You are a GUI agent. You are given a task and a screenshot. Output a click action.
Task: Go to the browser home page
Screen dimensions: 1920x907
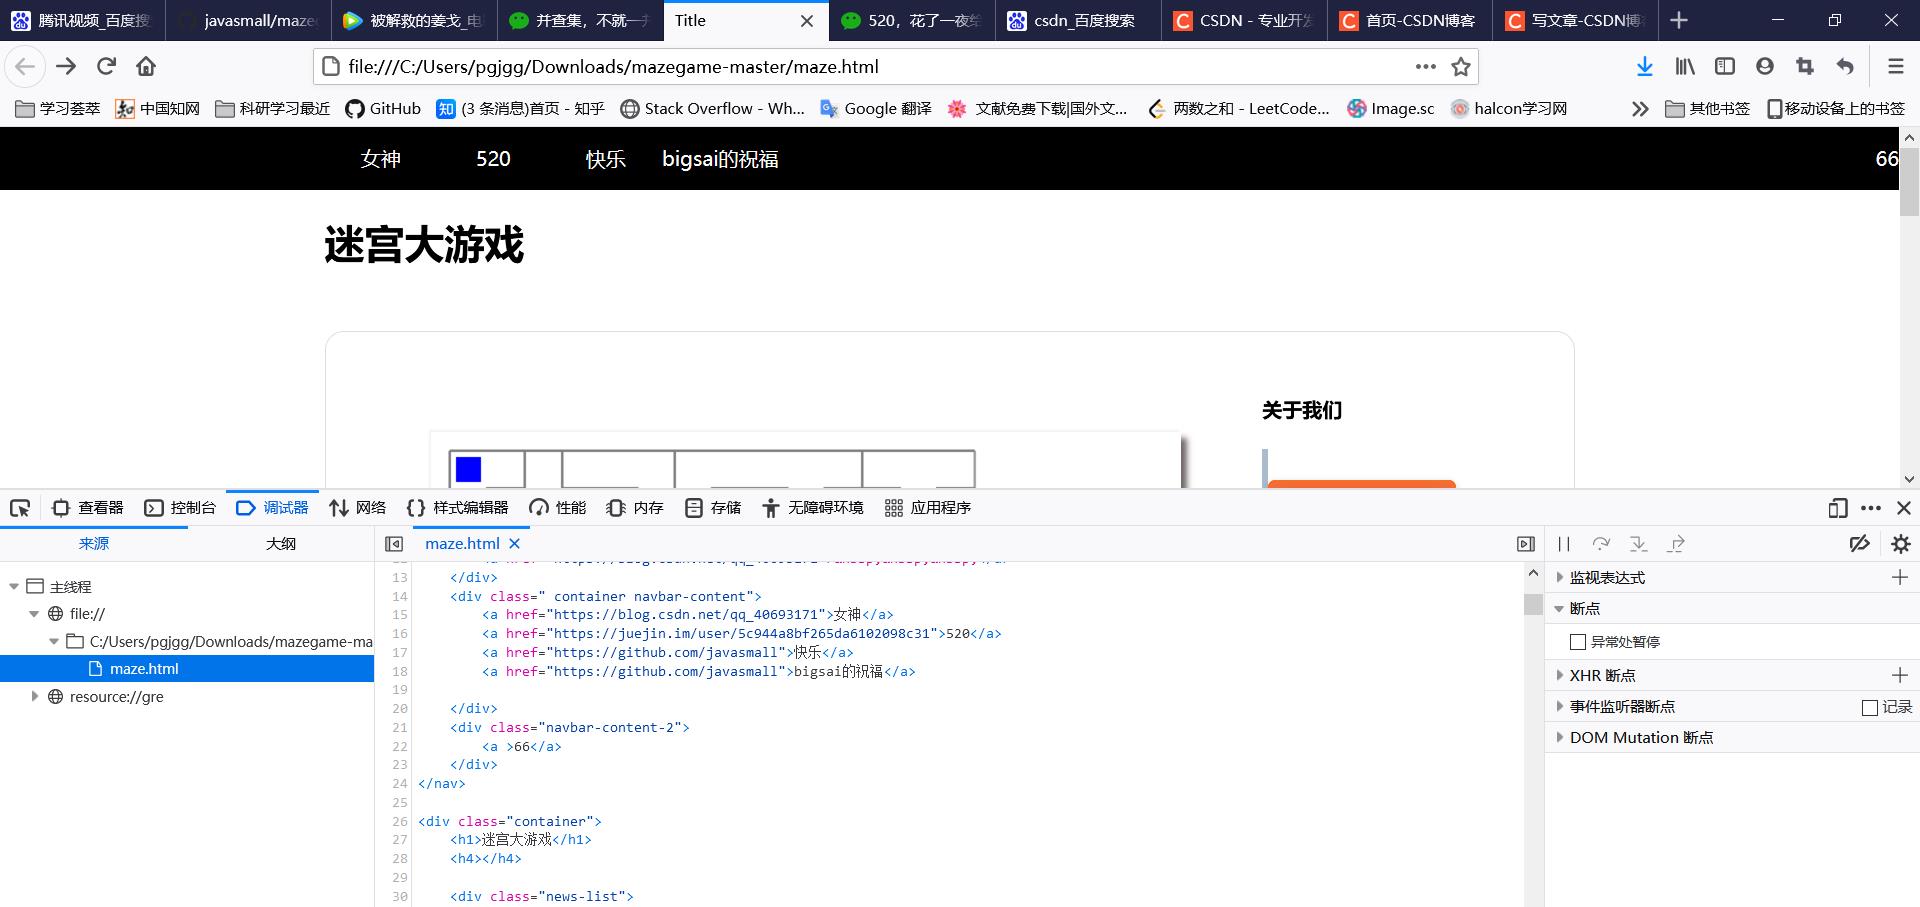tap(146, 66)
